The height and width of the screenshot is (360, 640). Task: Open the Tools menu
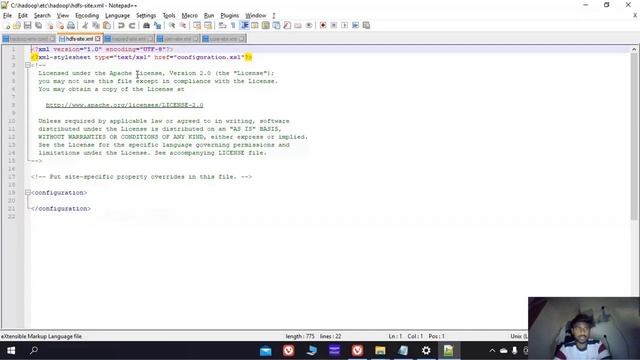[x=169, y=16]
